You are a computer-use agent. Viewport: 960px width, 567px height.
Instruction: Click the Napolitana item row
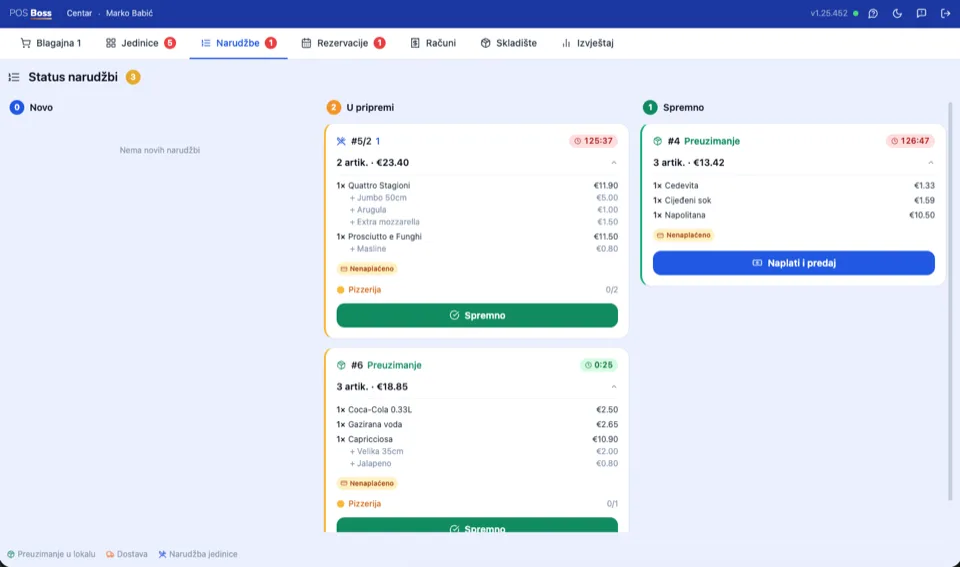point(793,215)
